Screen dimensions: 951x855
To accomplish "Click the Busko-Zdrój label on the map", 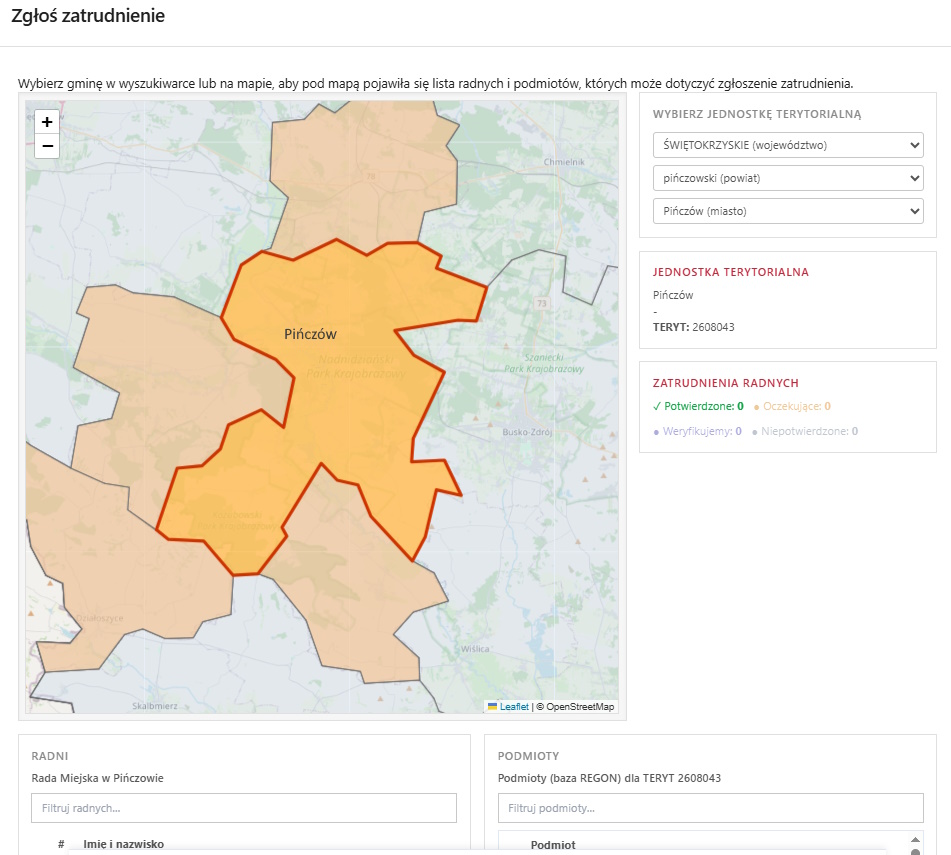I will 529,433.
